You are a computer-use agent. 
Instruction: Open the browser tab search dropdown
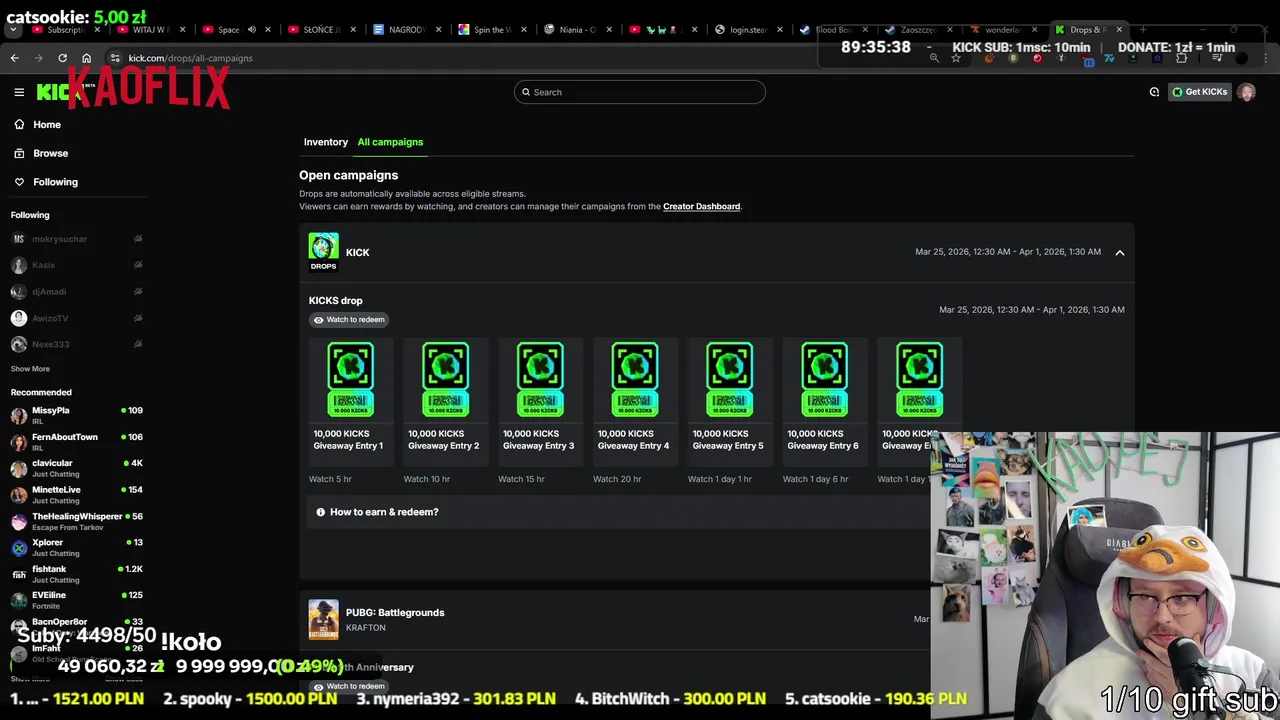click(x=12, y=30)
